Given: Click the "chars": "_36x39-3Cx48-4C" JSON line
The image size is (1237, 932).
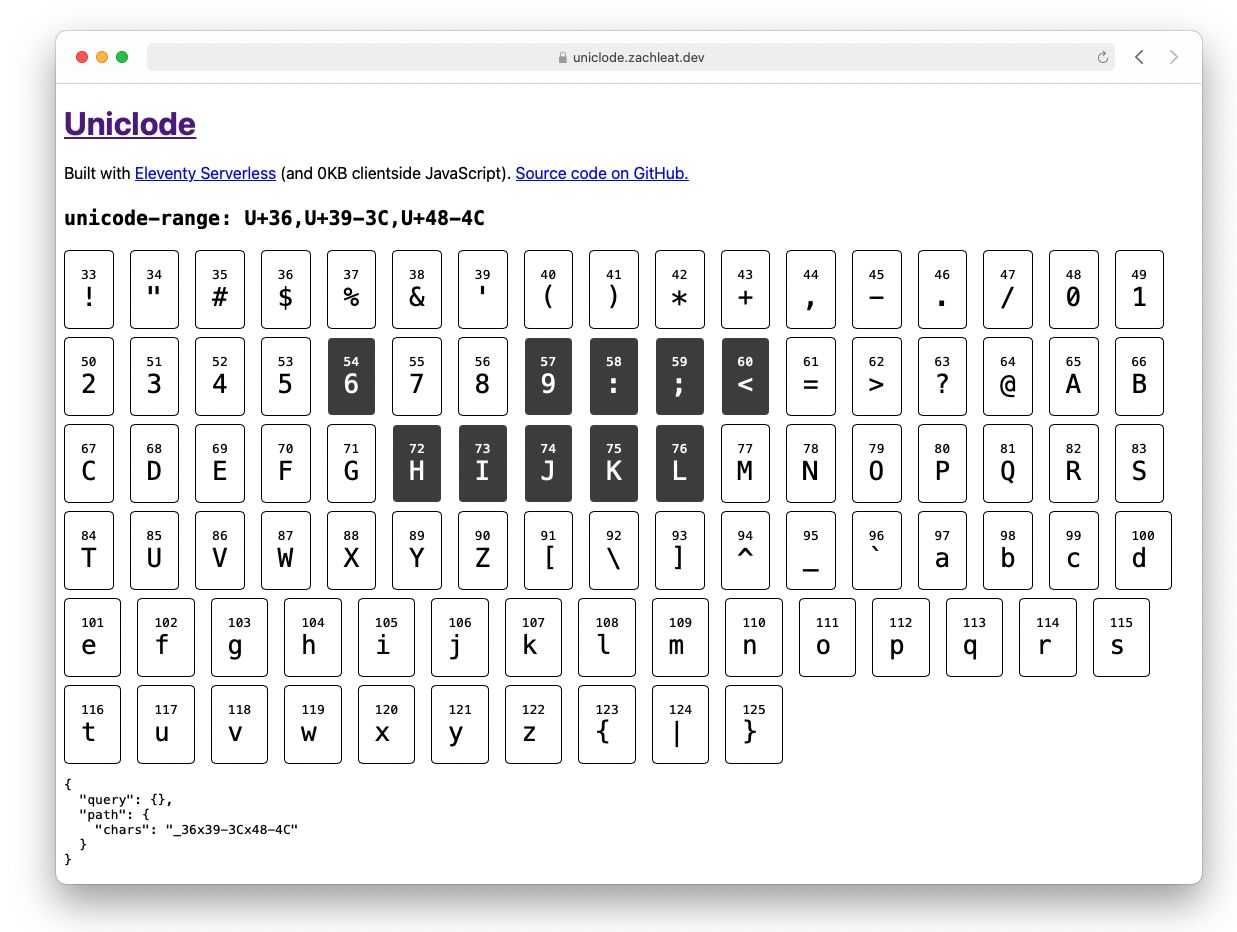Looking at the screenshot, I should coord(196,829).
